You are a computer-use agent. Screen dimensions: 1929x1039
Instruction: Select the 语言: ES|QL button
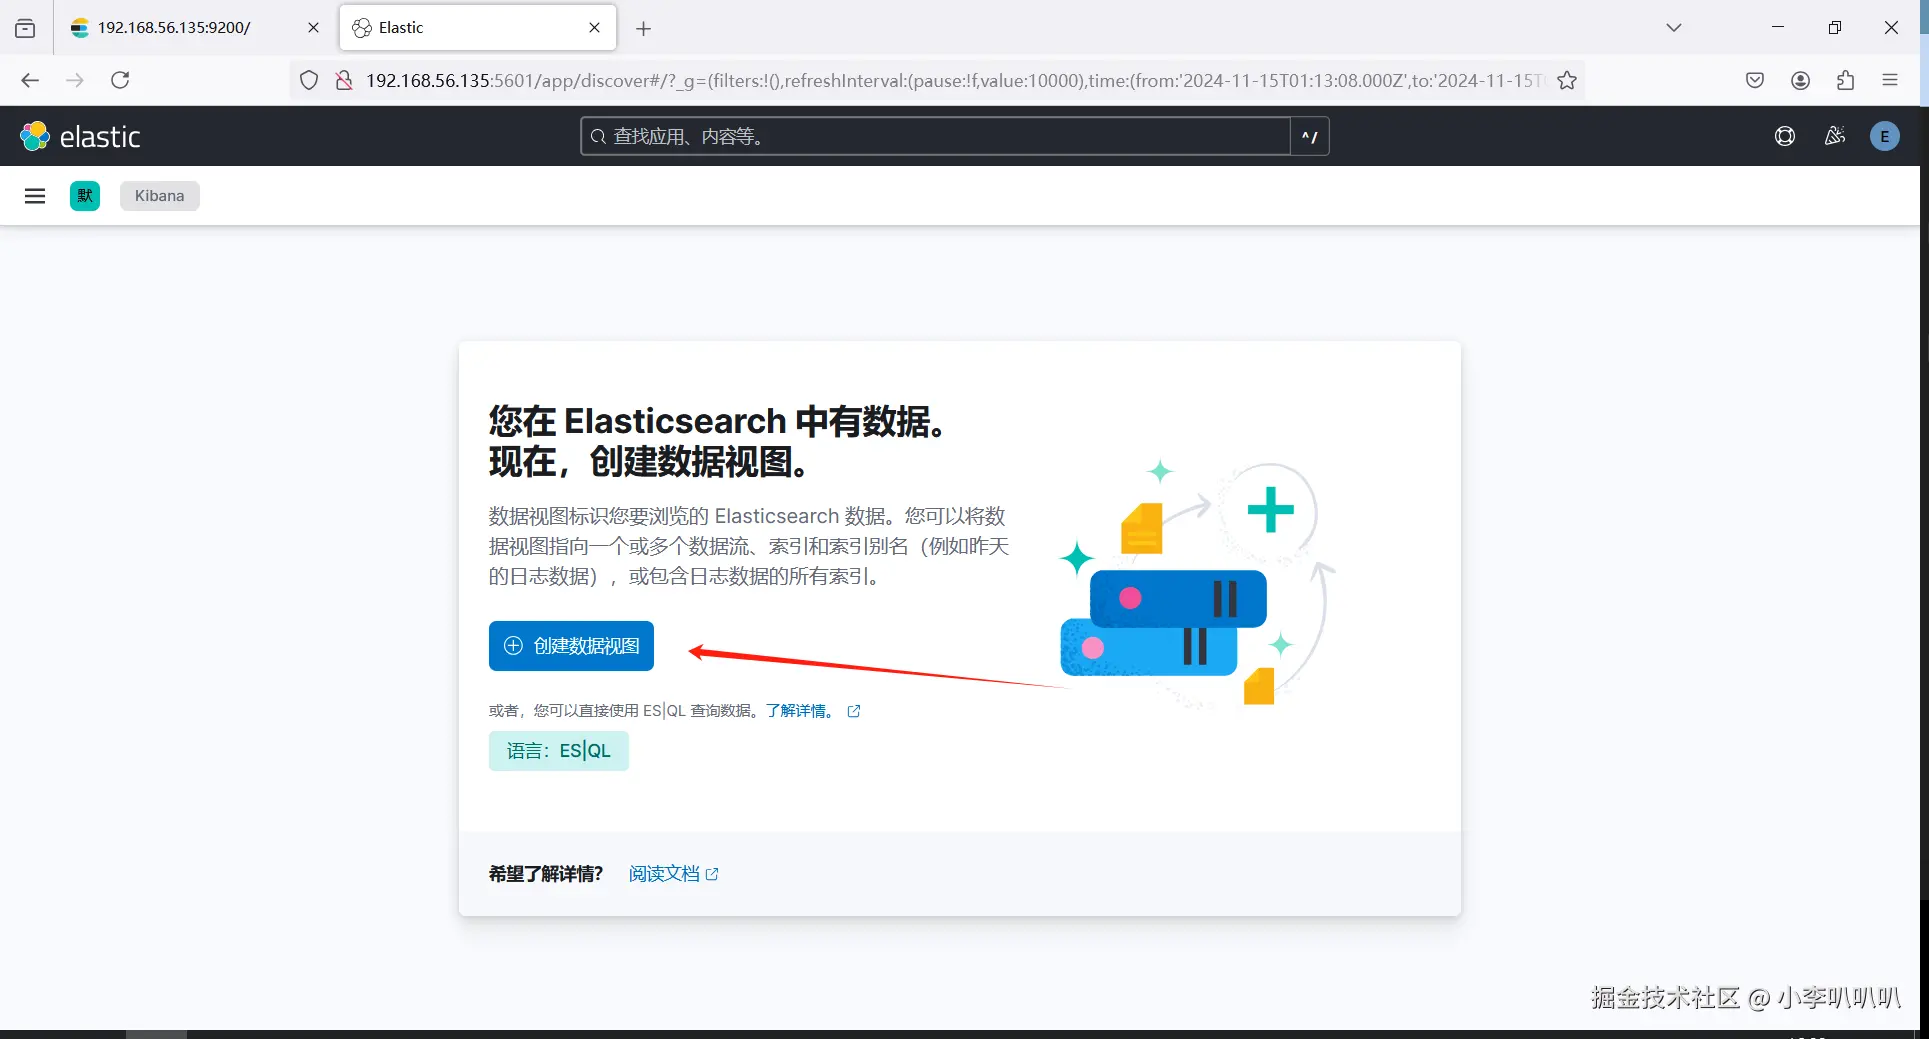(x=558, y=751)
